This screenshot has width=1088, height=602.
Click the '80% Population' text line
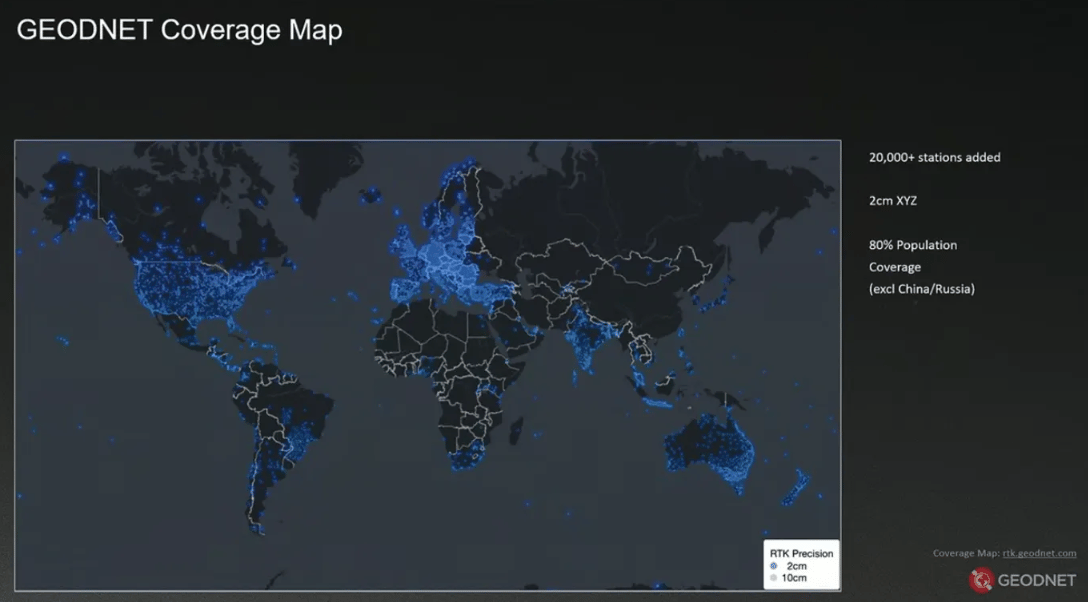click(913, 245)
